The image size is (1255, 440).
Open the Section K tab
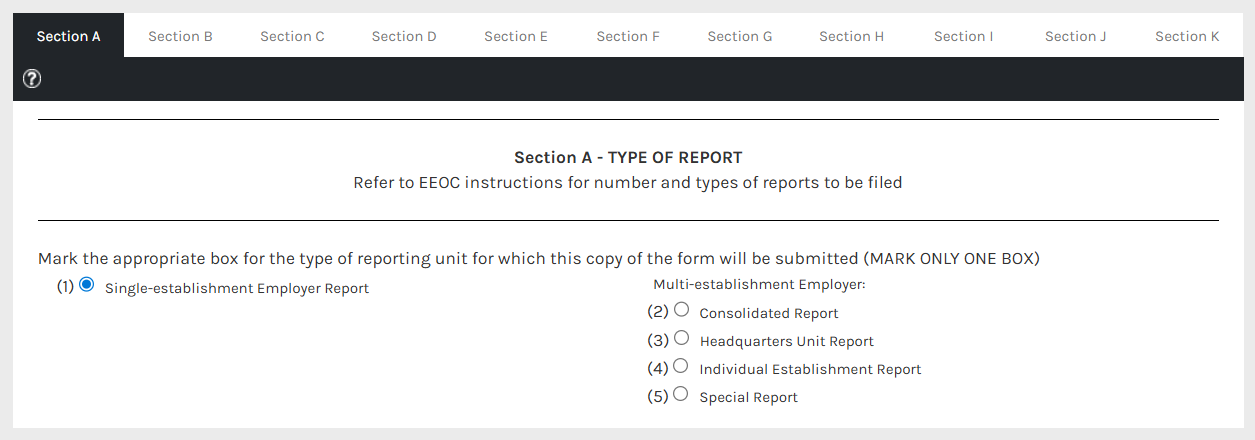coord(1187,36)
